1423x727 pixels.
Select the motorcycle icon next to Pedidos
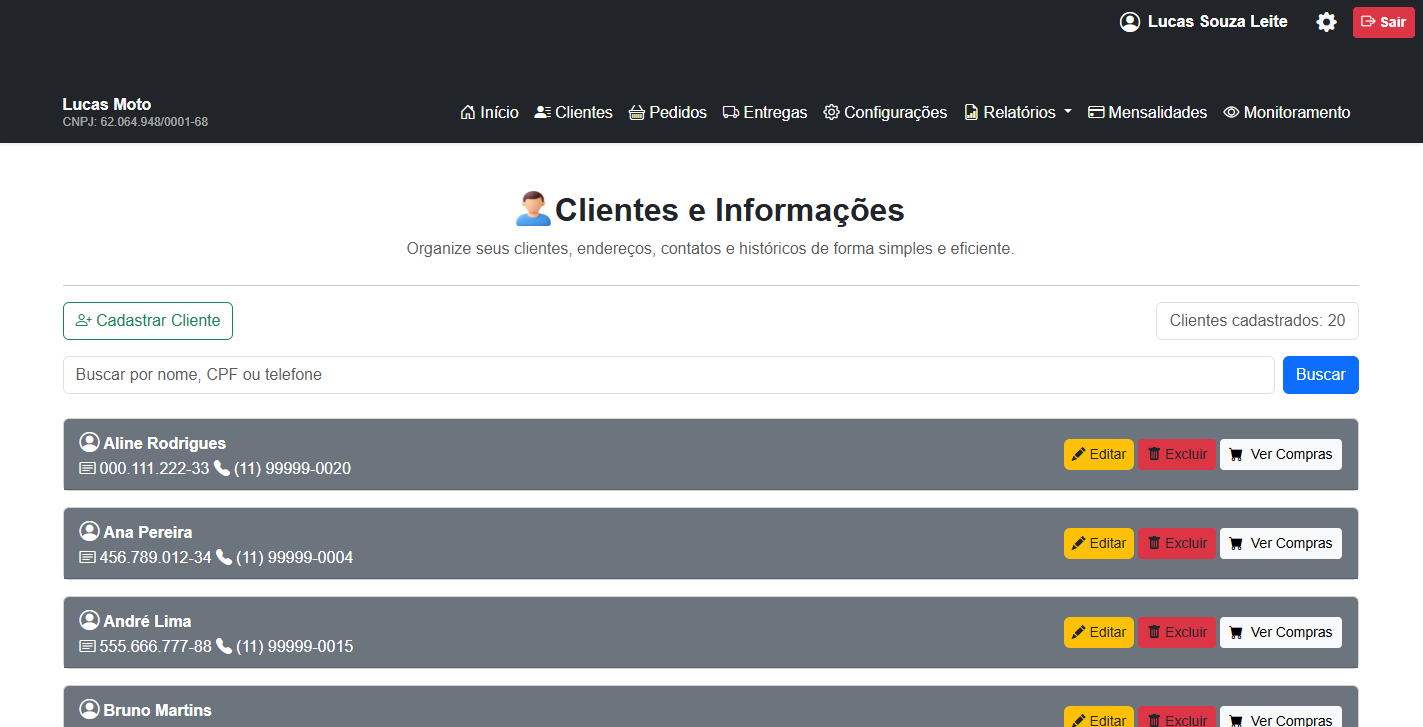(x=637, y=112)
